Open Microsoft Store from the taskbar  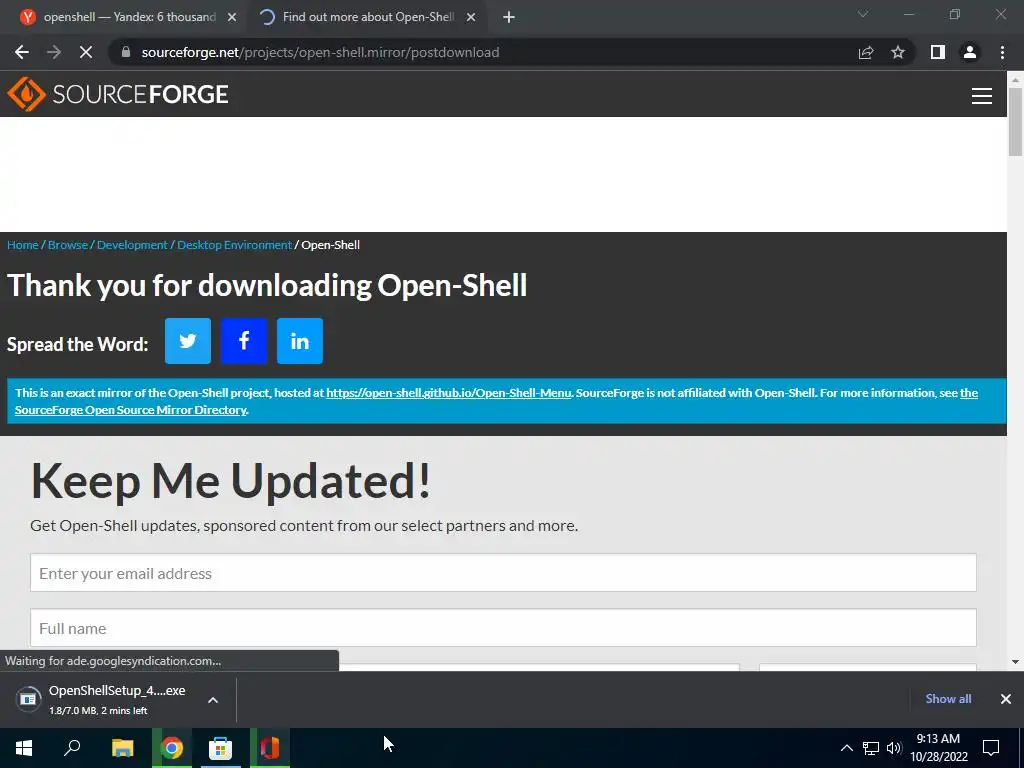pos(220,748)
